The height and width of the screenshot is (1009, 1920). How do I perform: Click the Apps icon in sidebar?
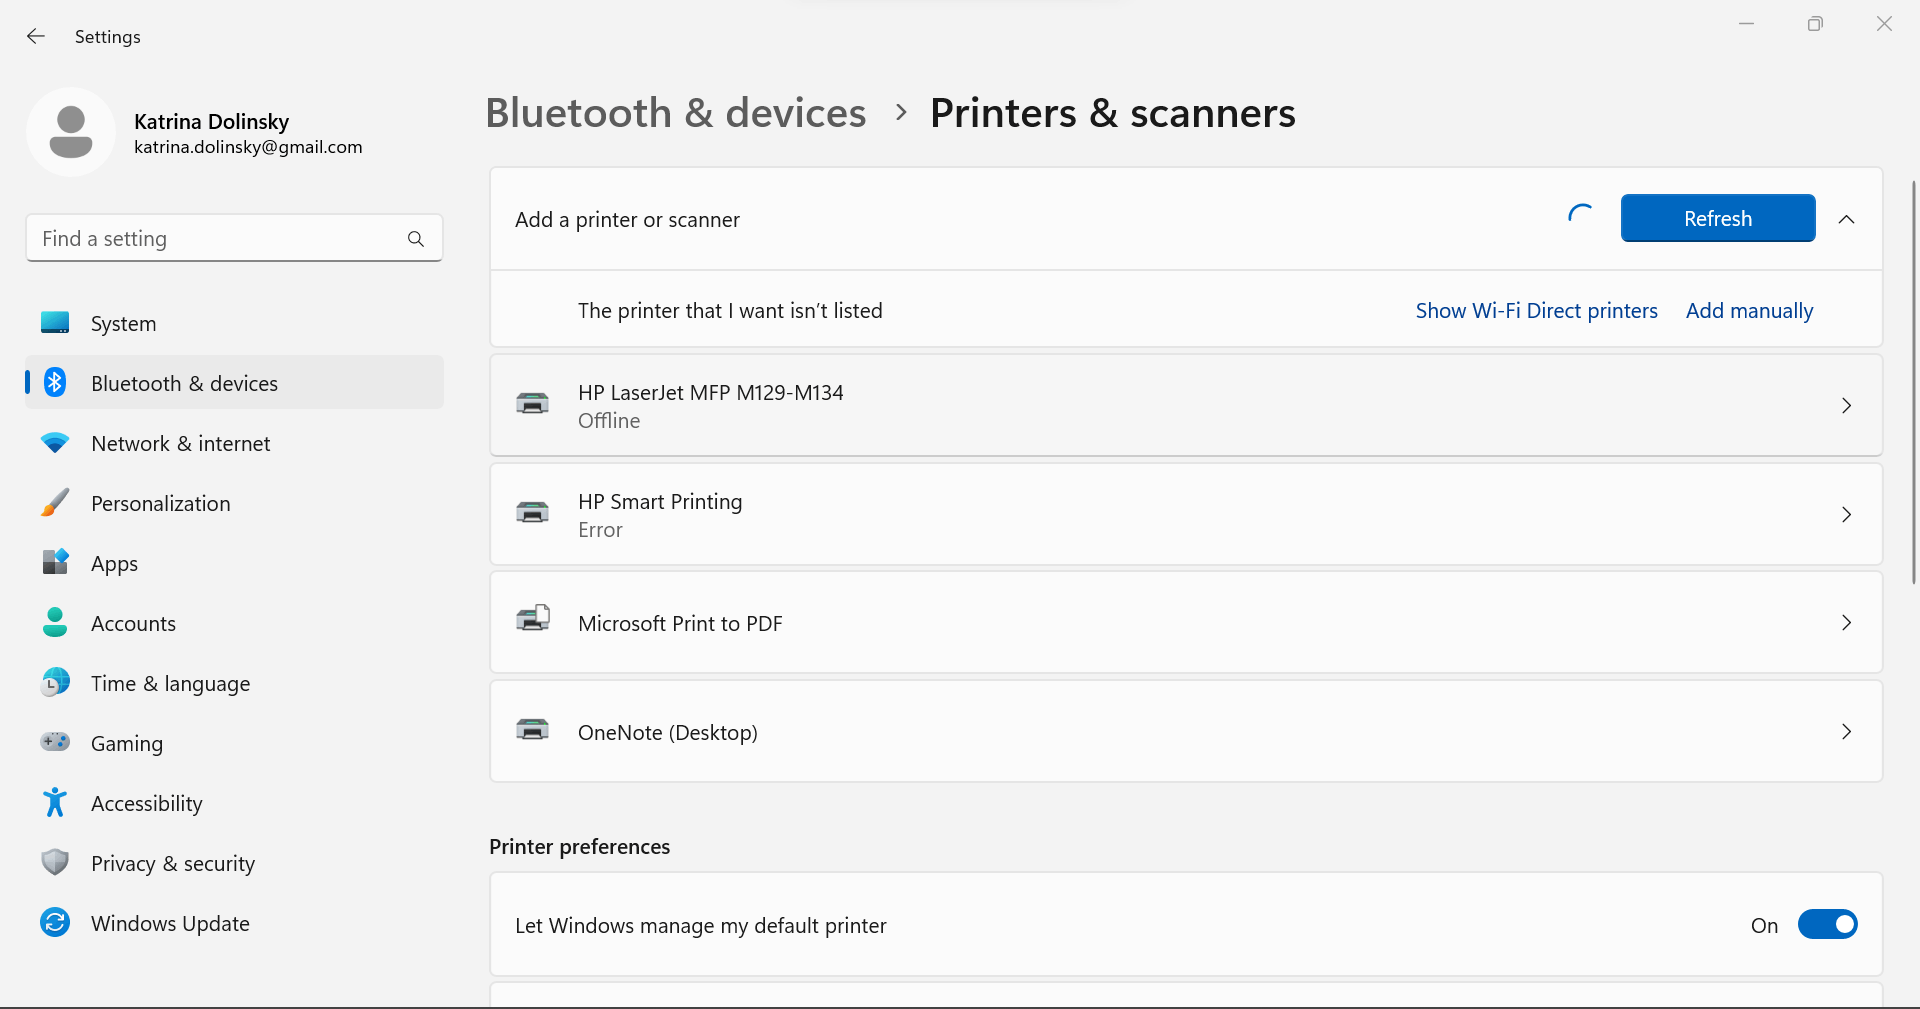55,562
